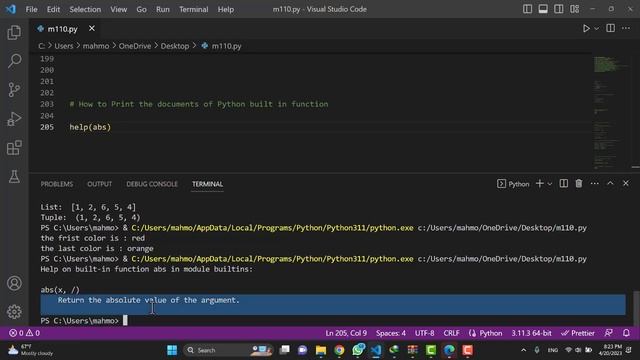Expand the terminal launch profile dropdown

click(550, 184)
